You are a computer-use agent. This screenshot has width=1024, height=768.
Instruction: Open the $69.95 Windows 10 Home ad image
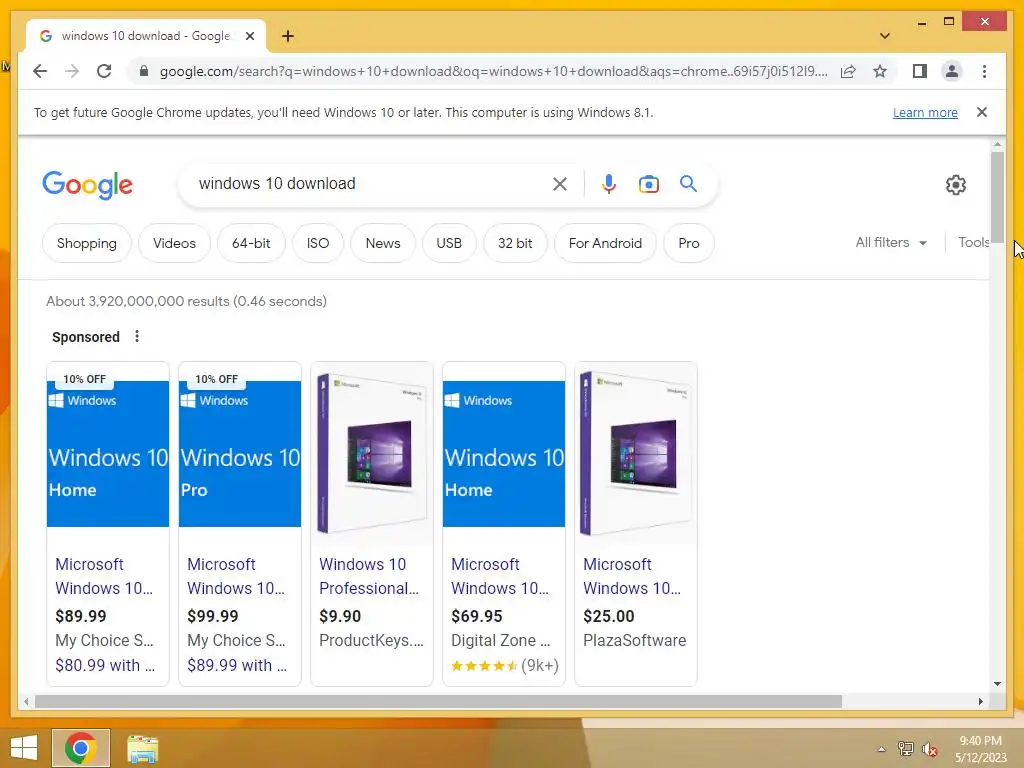click(504, 454)
